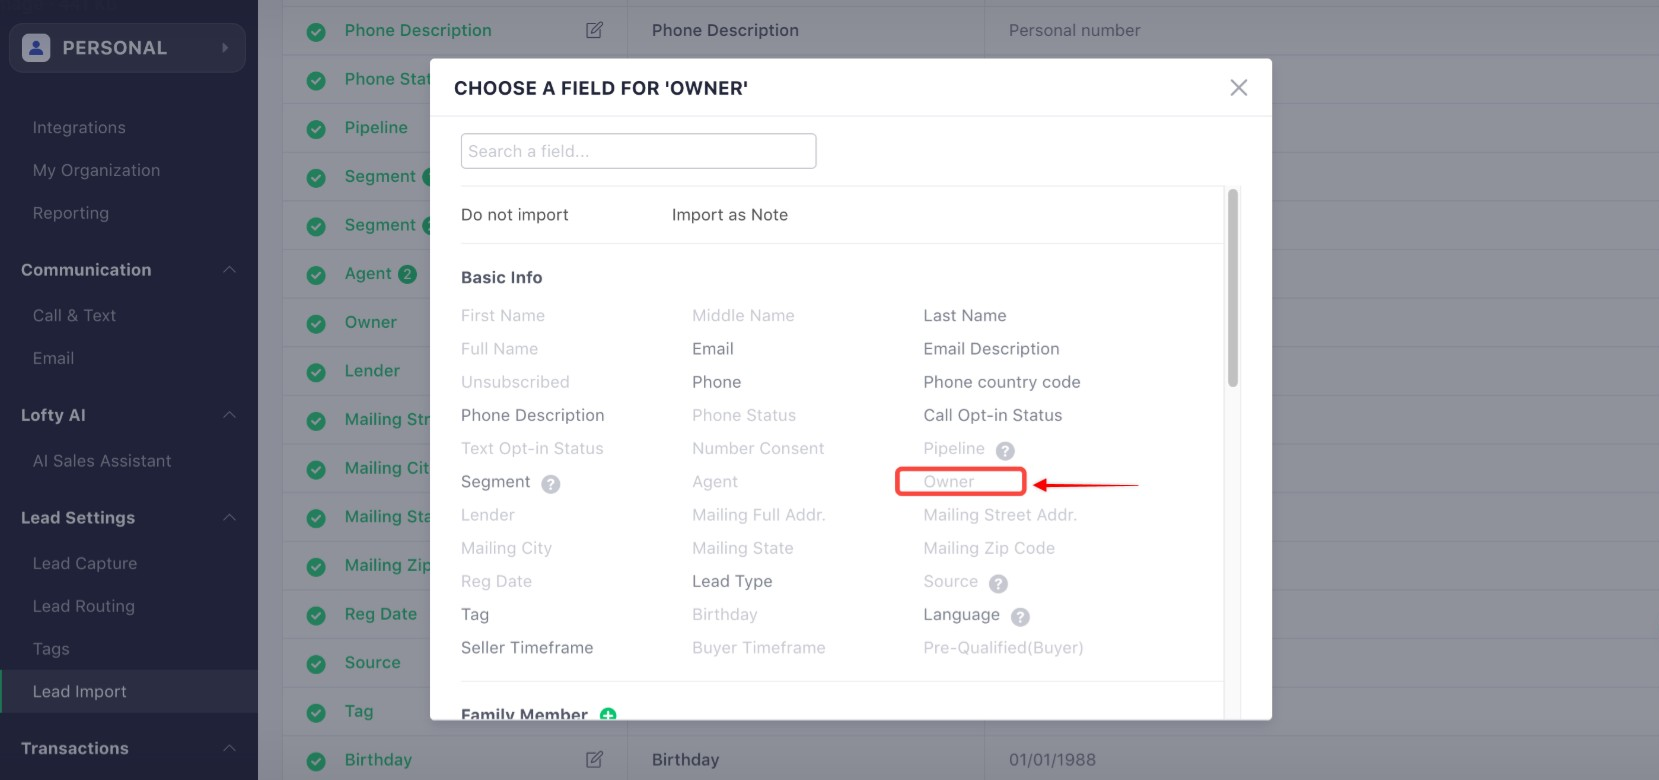
Task: Click the Search a field input
Action: tap(638, 151)
